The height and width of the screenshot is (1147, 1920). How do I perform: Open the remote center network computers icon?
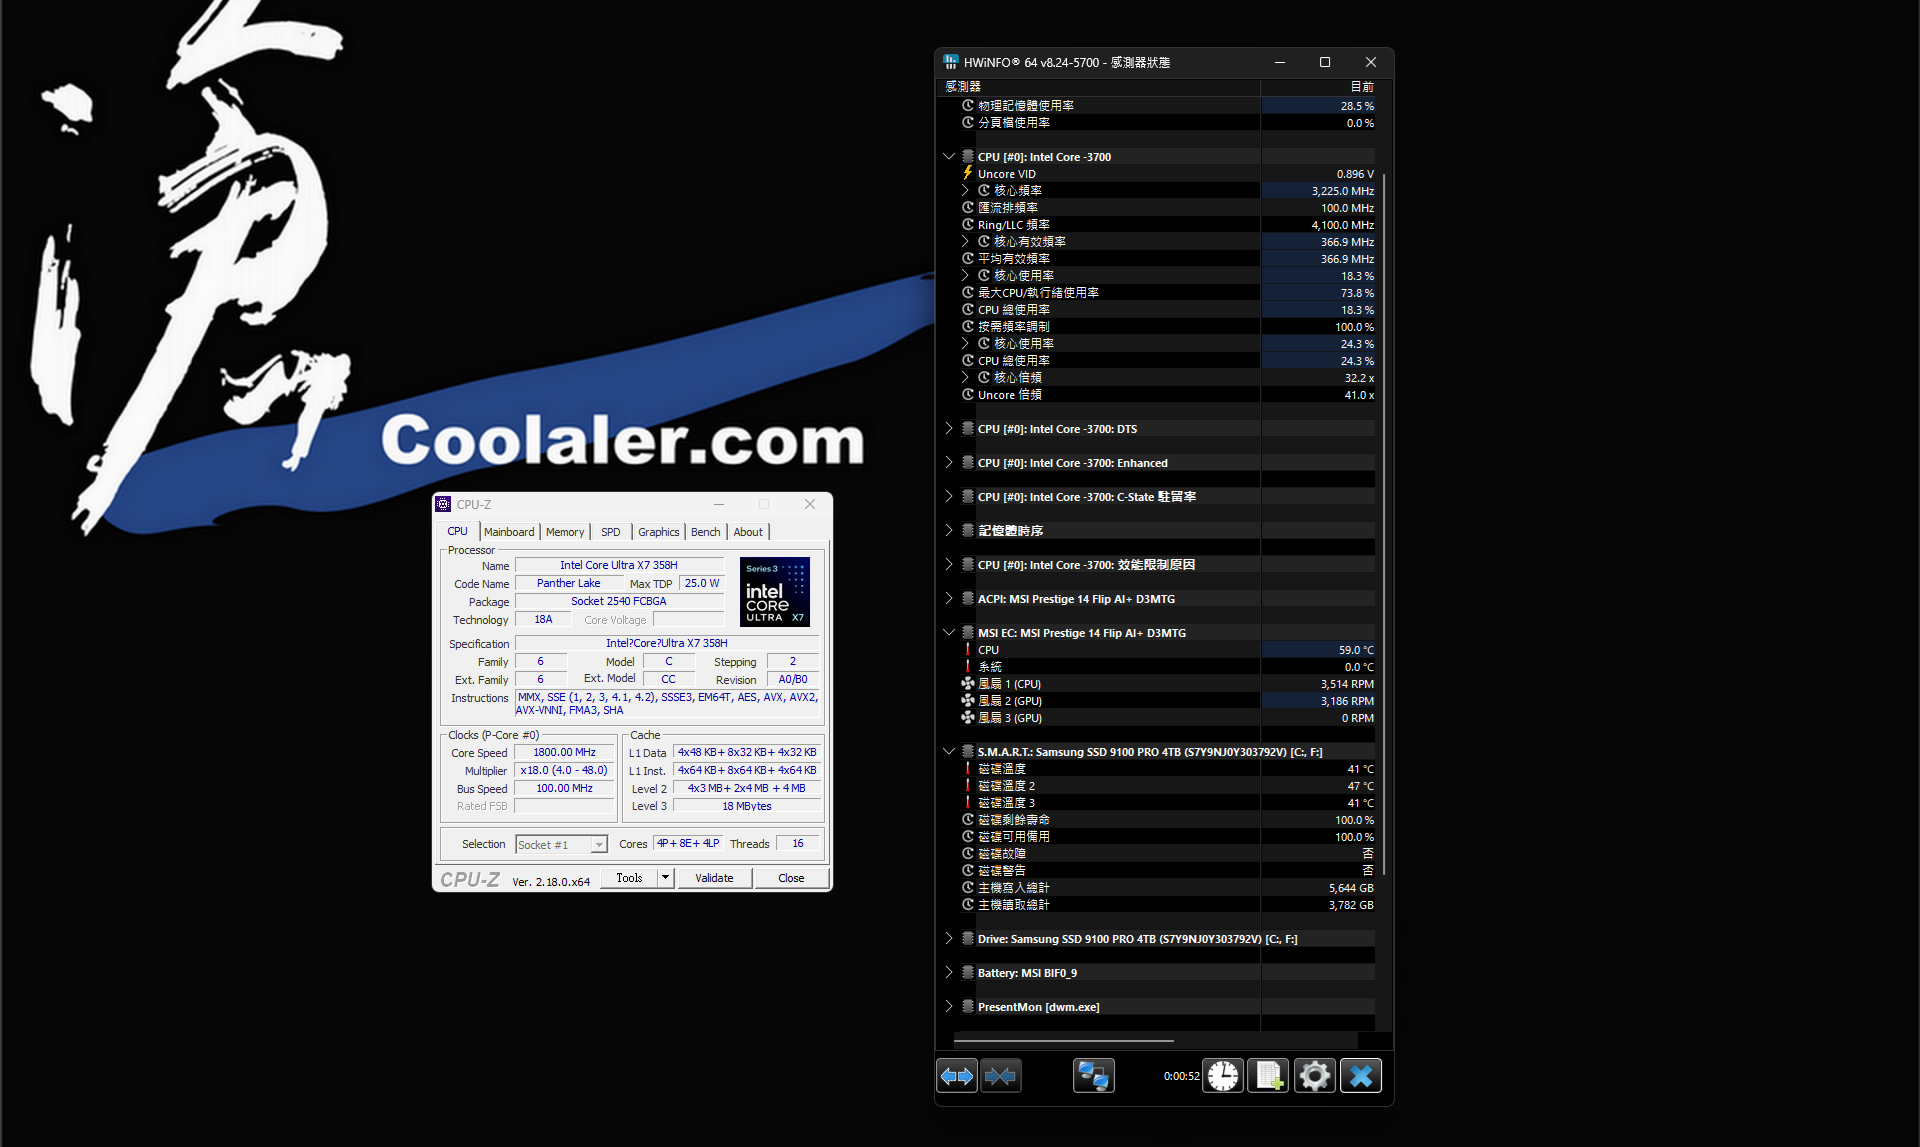point(1093,1076)
